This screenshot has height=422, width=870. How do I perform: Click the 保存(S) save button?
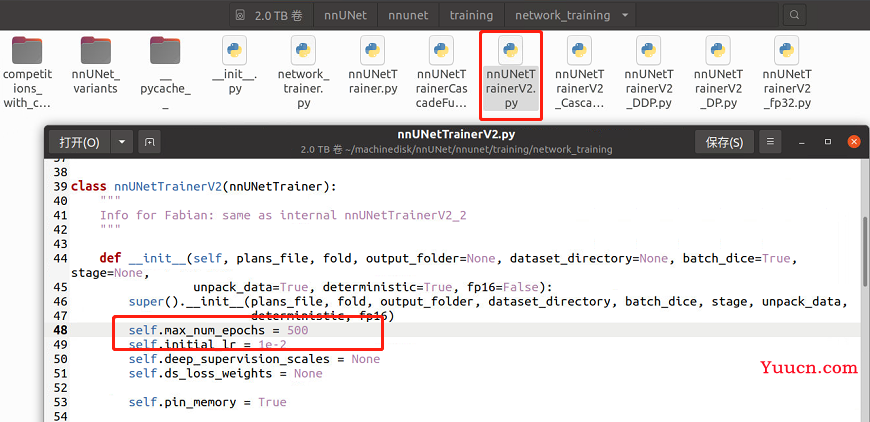click(724, 142)
